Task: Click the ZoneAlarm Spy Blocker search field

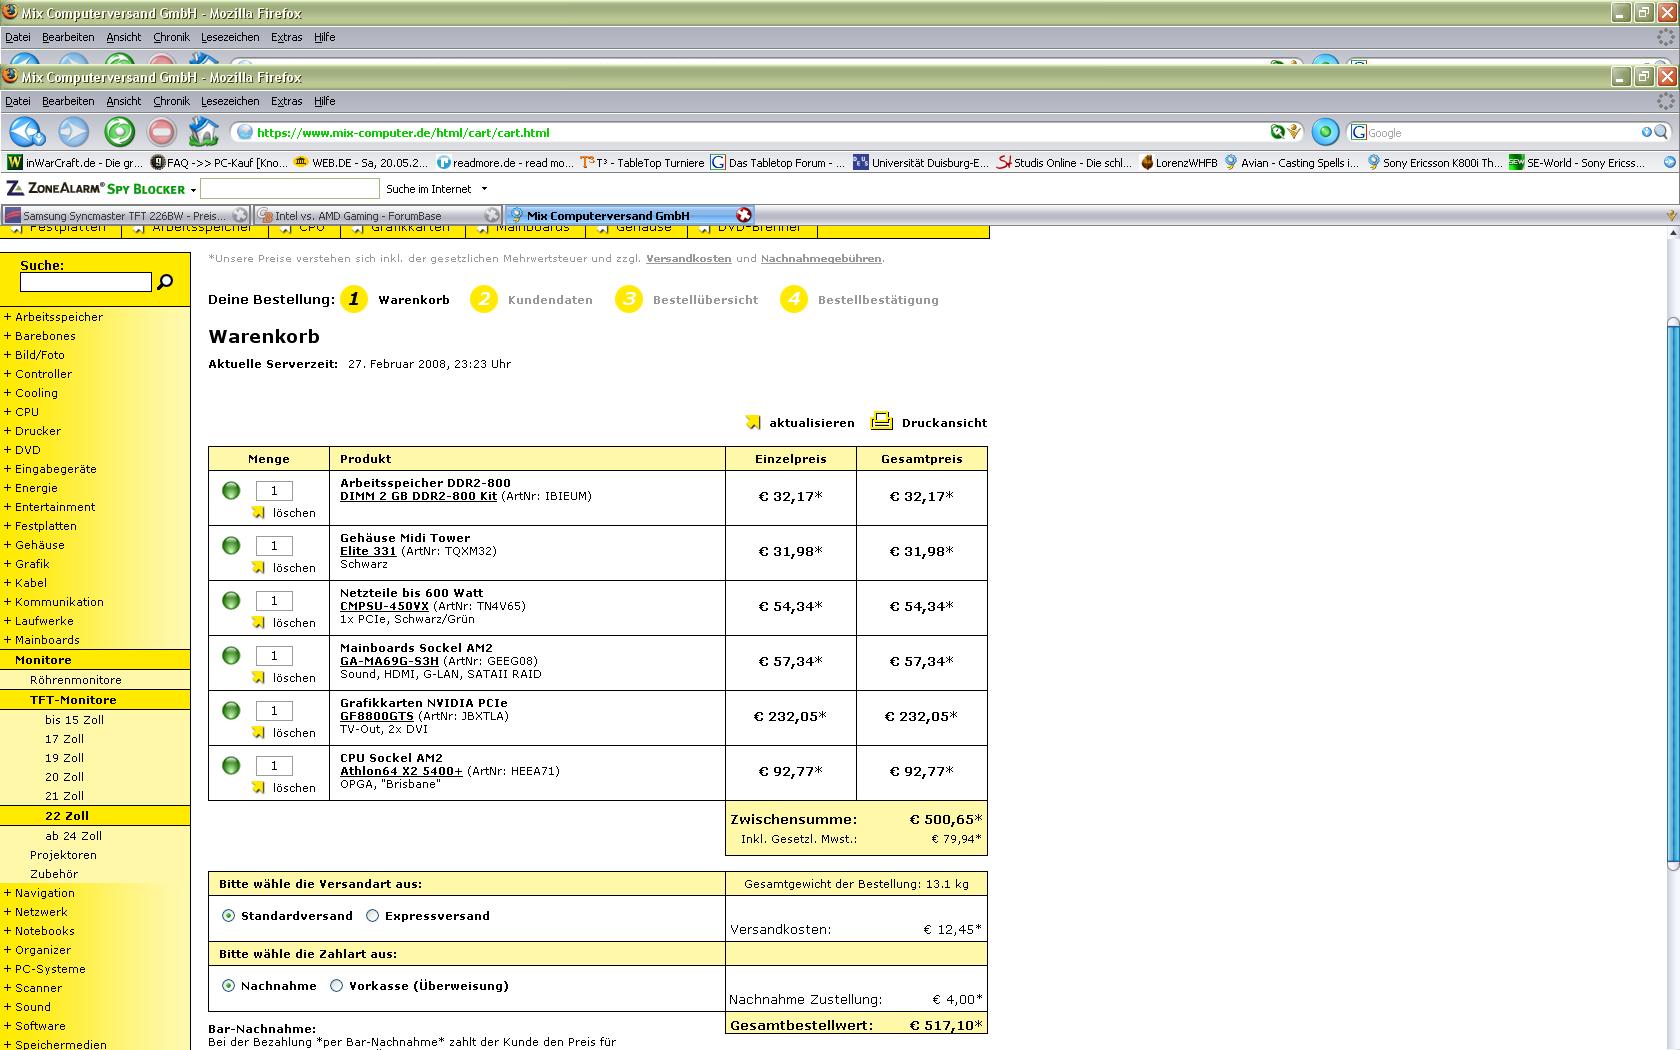Action: coord(290,189)
